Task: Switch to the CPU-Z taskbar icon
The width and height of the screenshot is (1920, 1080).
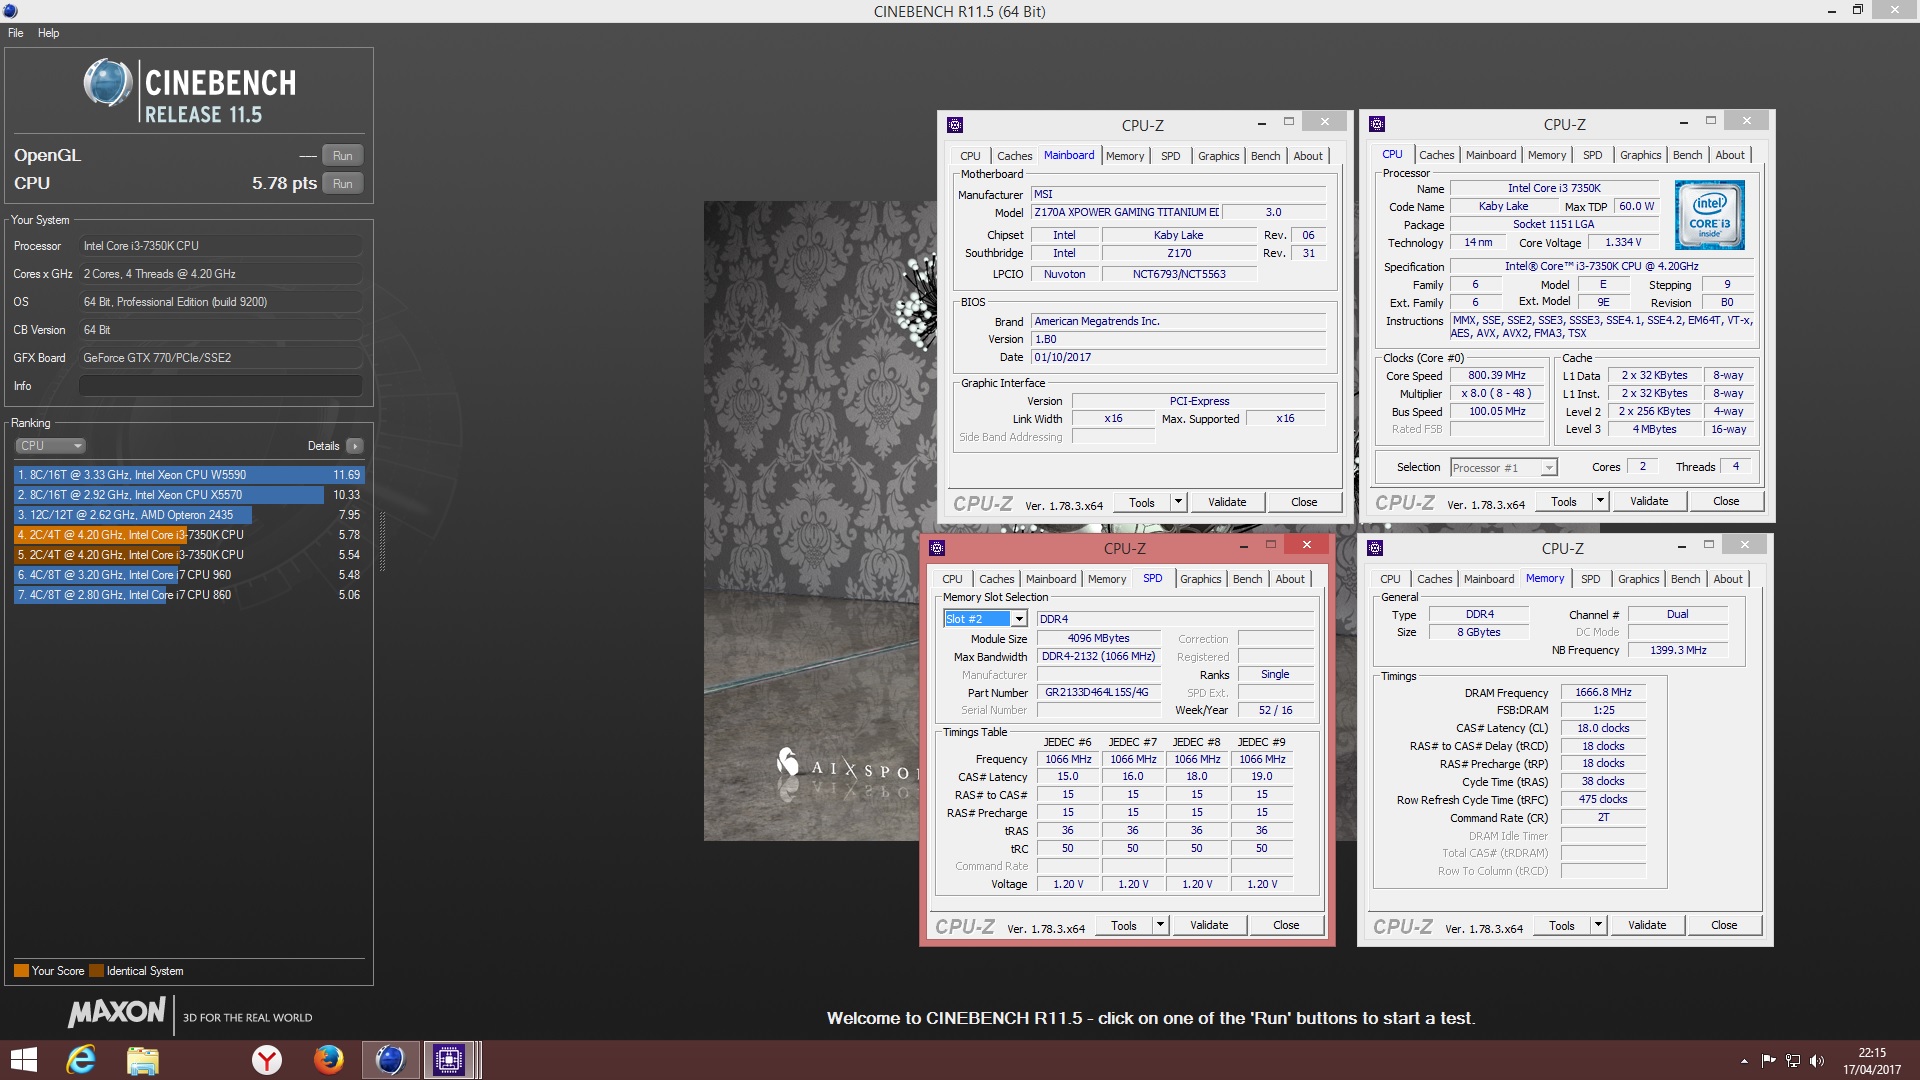Action: pyautogui.click(x=449, y=1060)
